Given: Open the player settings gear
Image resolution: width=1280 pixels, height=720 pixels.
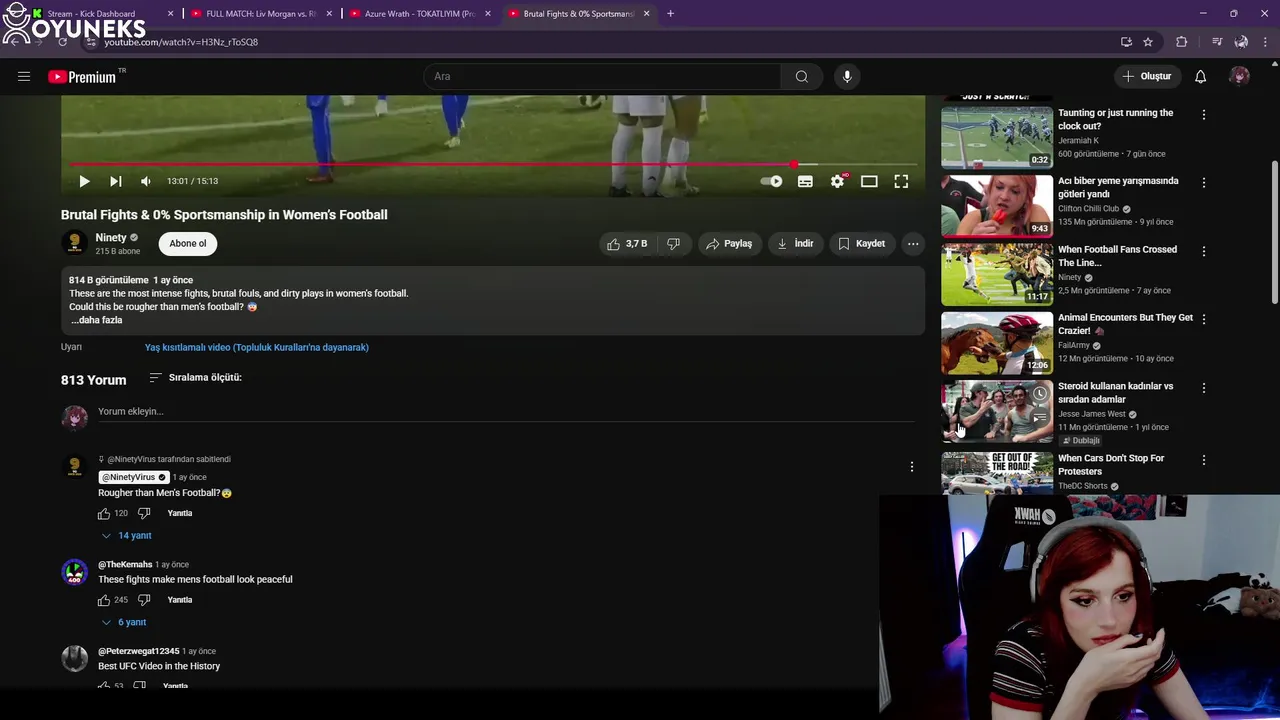Looking at the screenshot, I should (x=837, y=181).
